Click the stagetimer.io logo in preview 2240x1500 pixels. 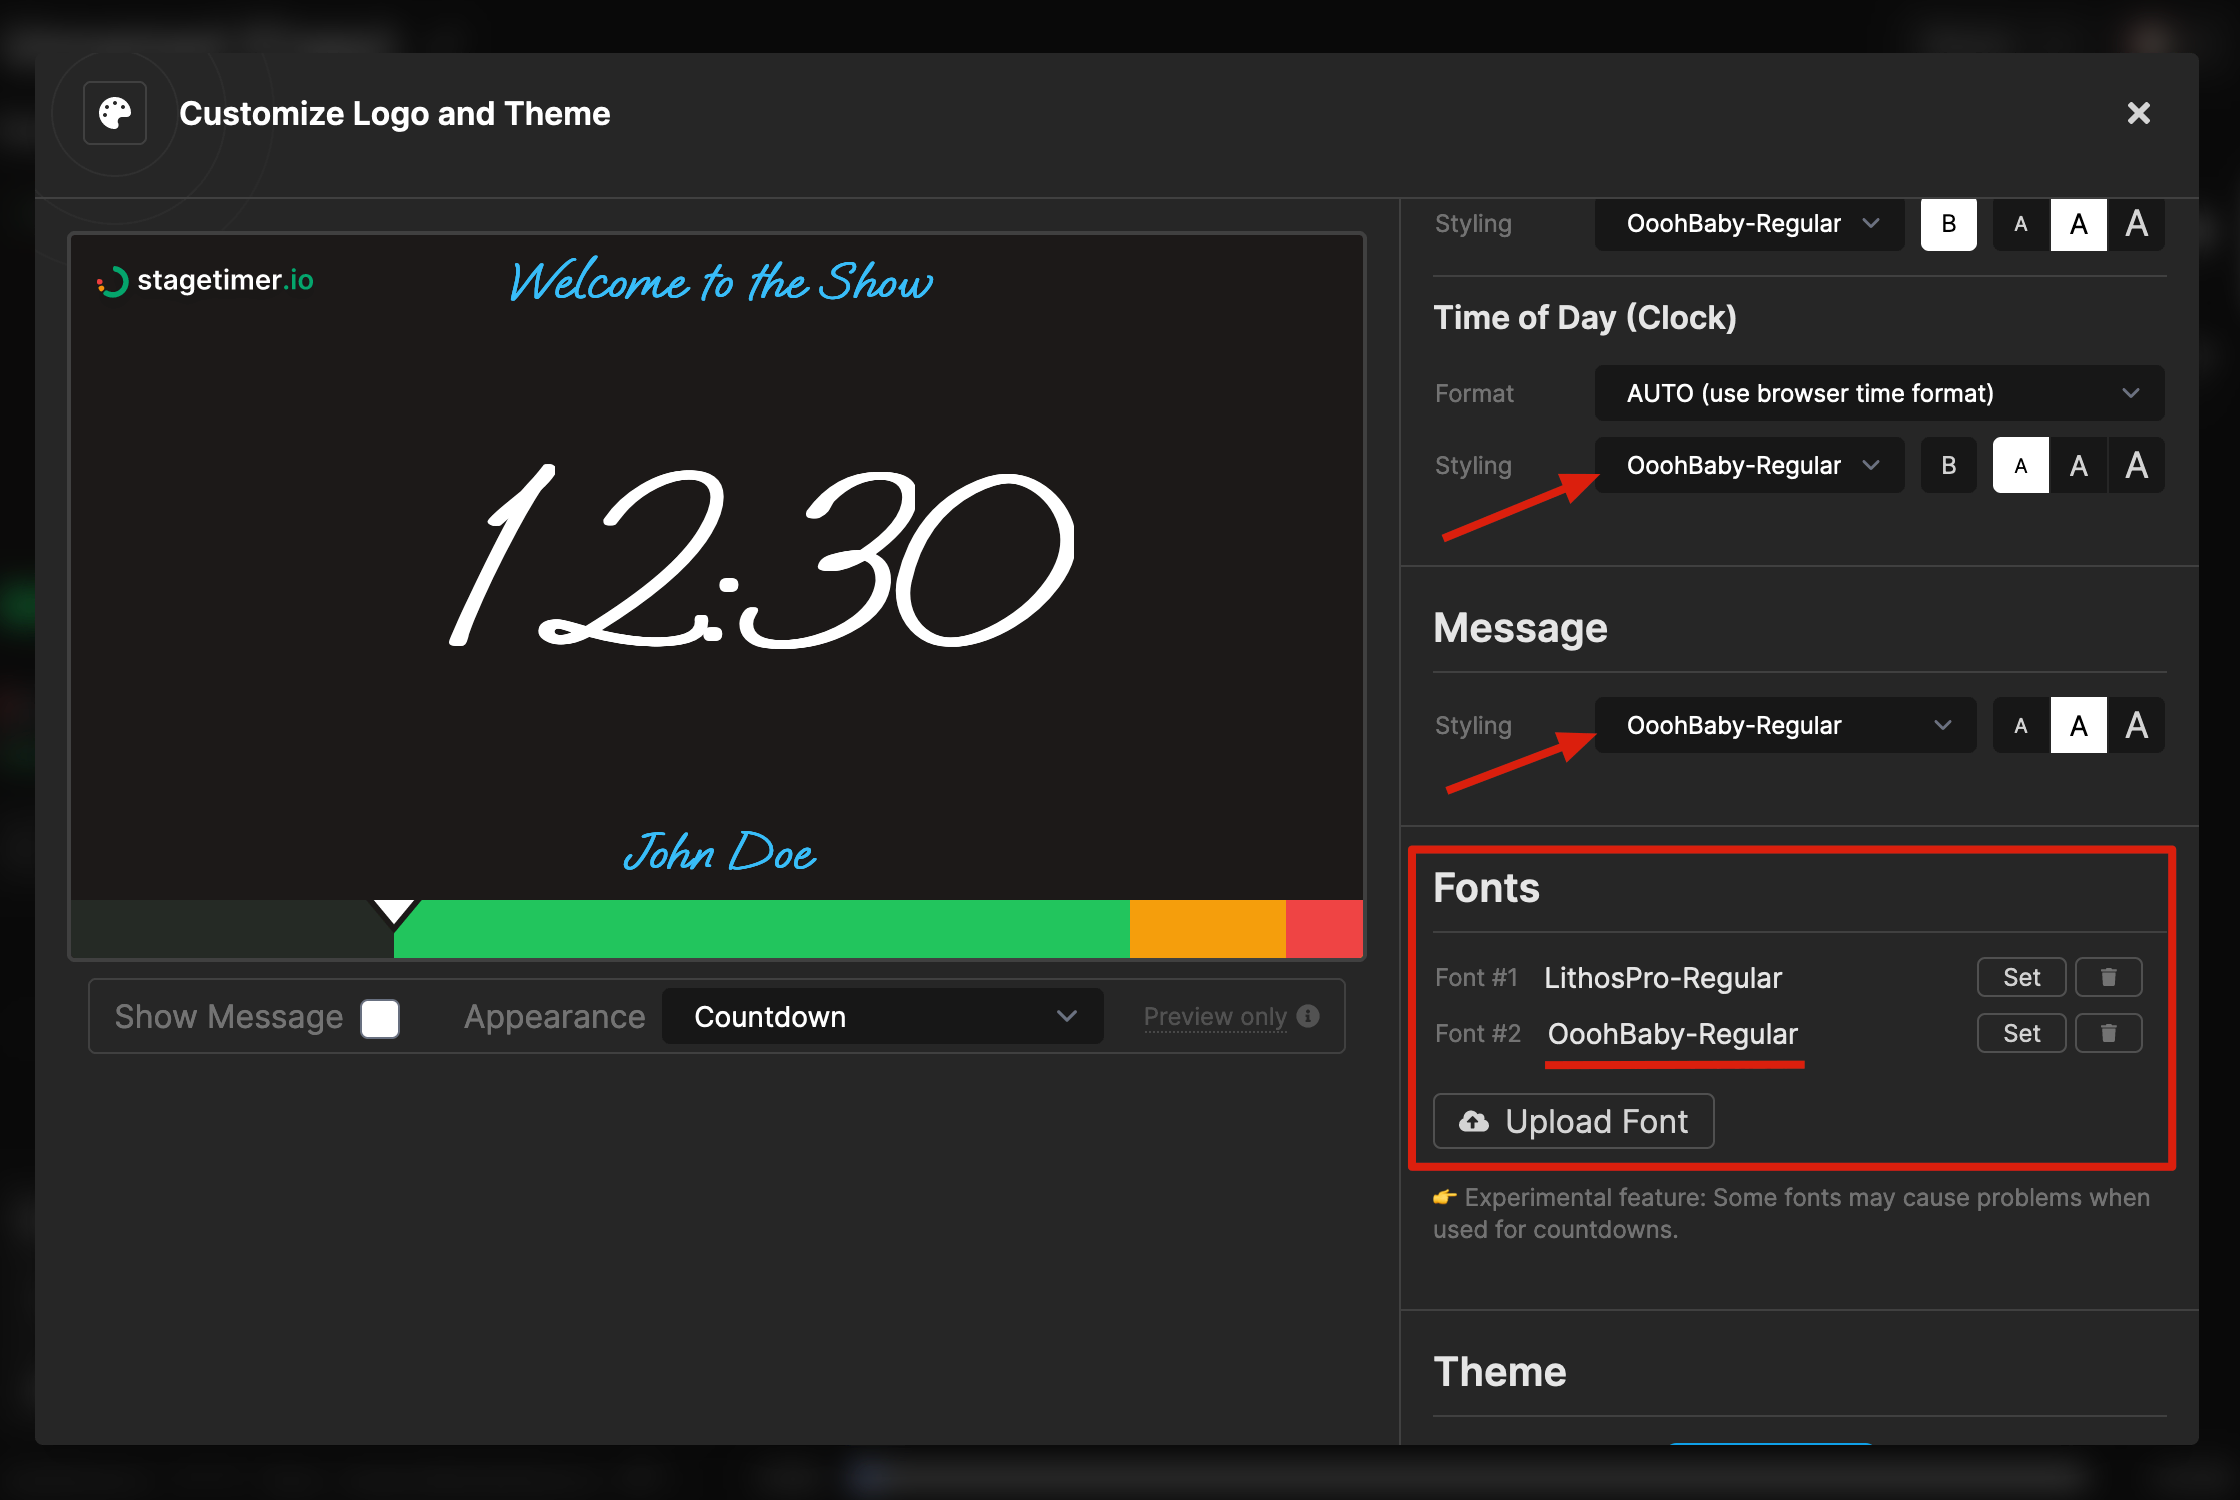(x=206, y=281)
